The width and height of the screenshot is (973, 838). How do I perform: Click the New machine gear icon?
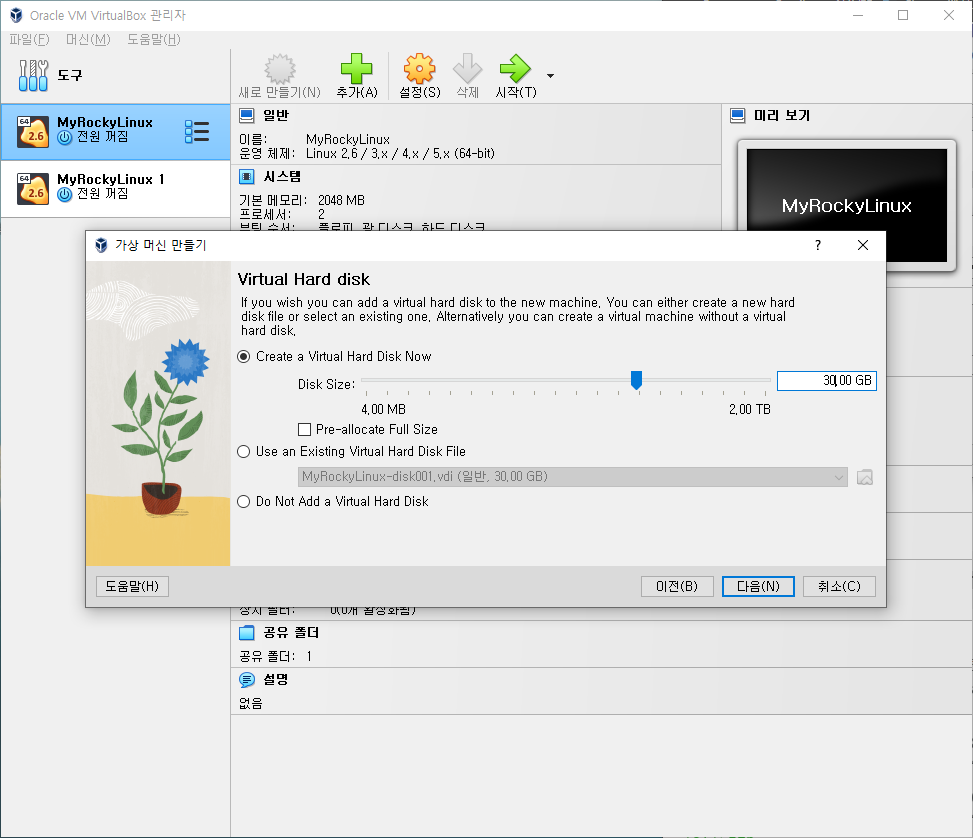coord(280,69)
